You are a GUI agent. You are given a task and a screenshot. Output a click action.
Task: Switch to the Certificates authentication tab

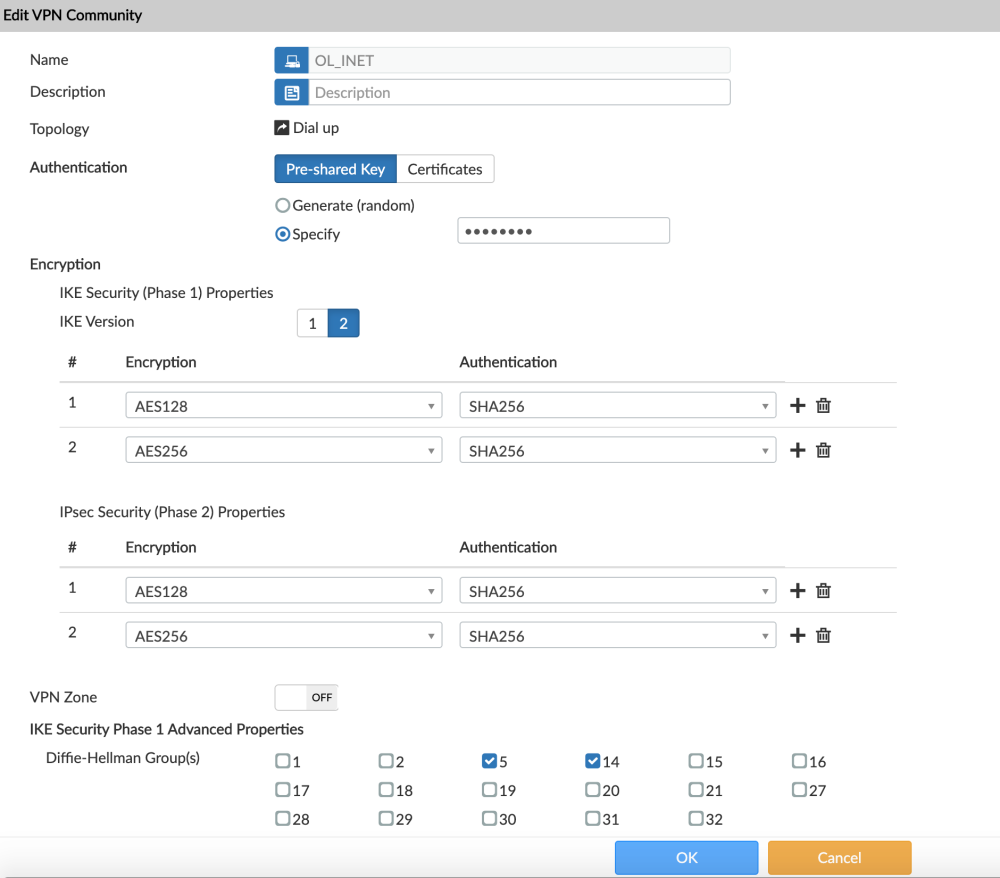(445, 169)
